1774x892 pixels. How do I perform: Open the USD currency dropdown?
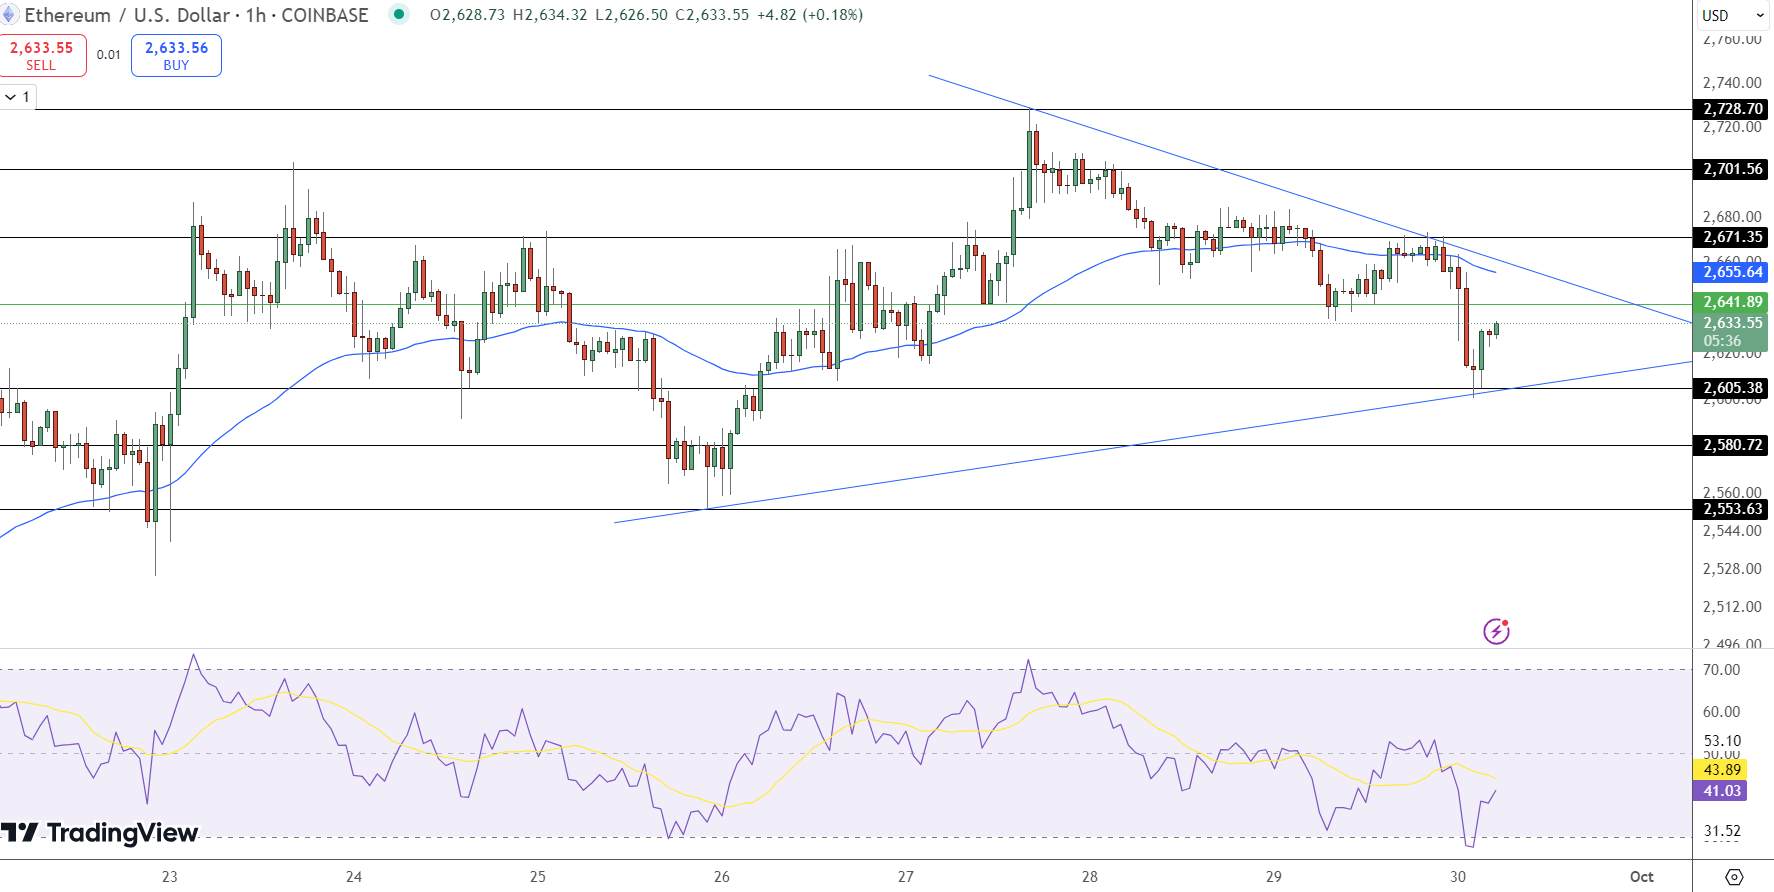click(1734, 15)
